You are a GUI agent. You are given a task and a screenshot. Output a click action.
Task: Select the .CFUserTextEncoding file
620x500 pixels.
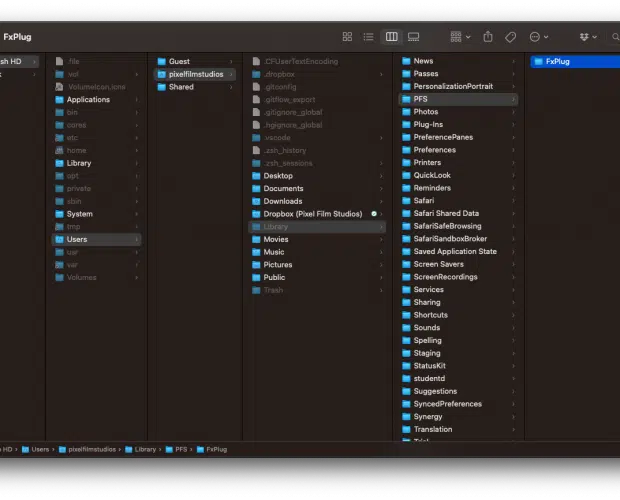point(318,61)
